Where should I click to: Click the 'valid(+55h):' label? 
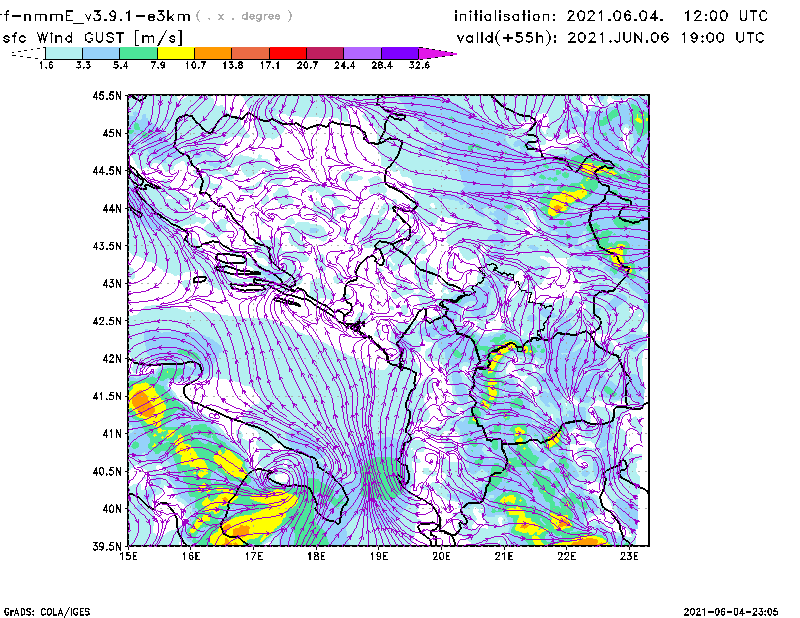pyautogui.click(x=507, y=38)
